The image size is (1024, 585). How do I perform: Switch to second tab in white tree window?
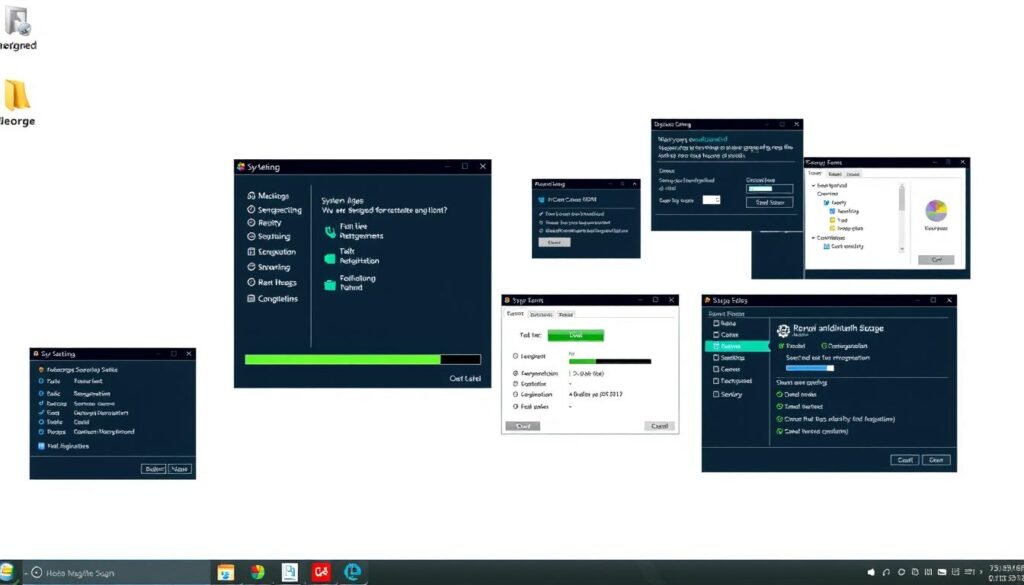tap(835, 174)
